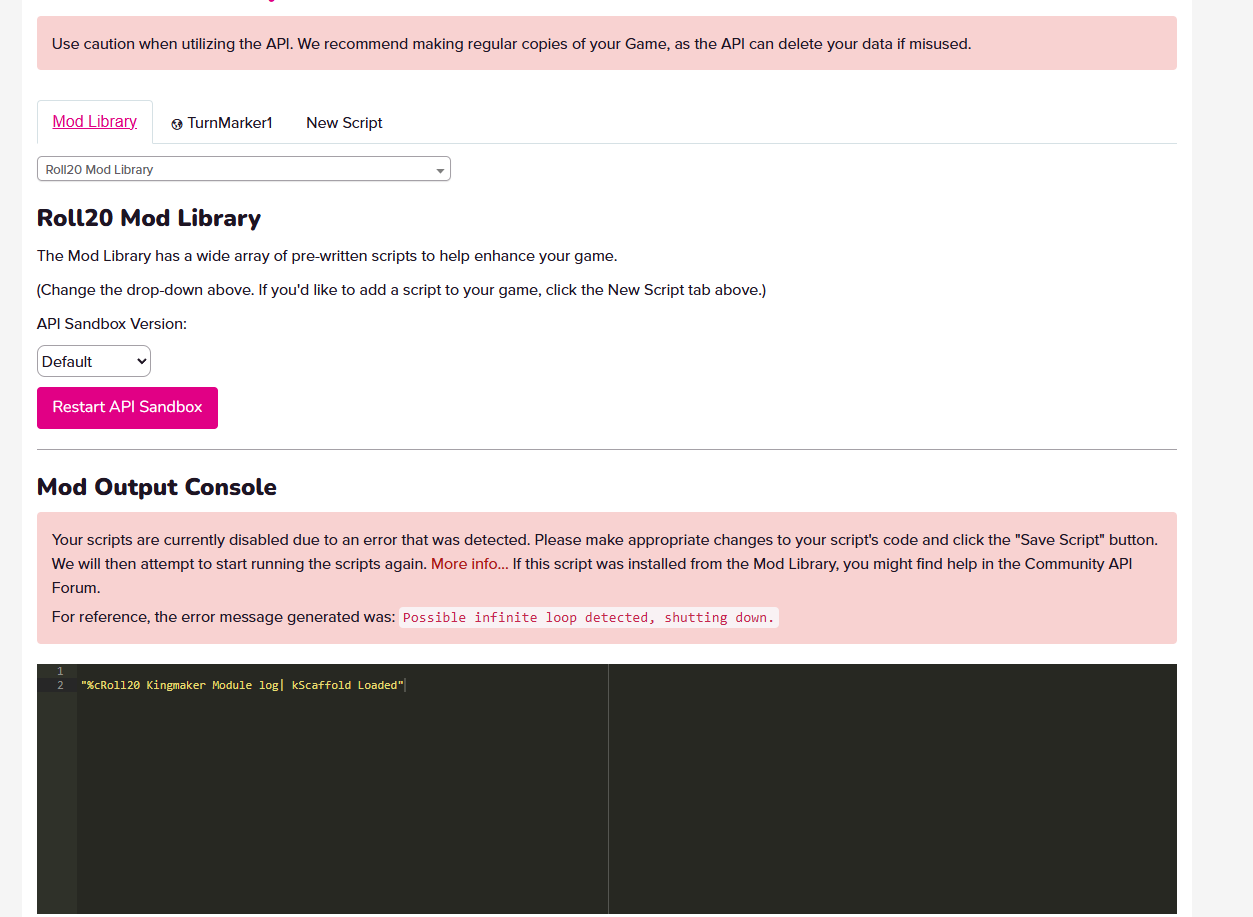Viewport: 1253px width, 917px height.
Task: Click the 'Change the drop-down above' instruction text
Action: point(401,290)
